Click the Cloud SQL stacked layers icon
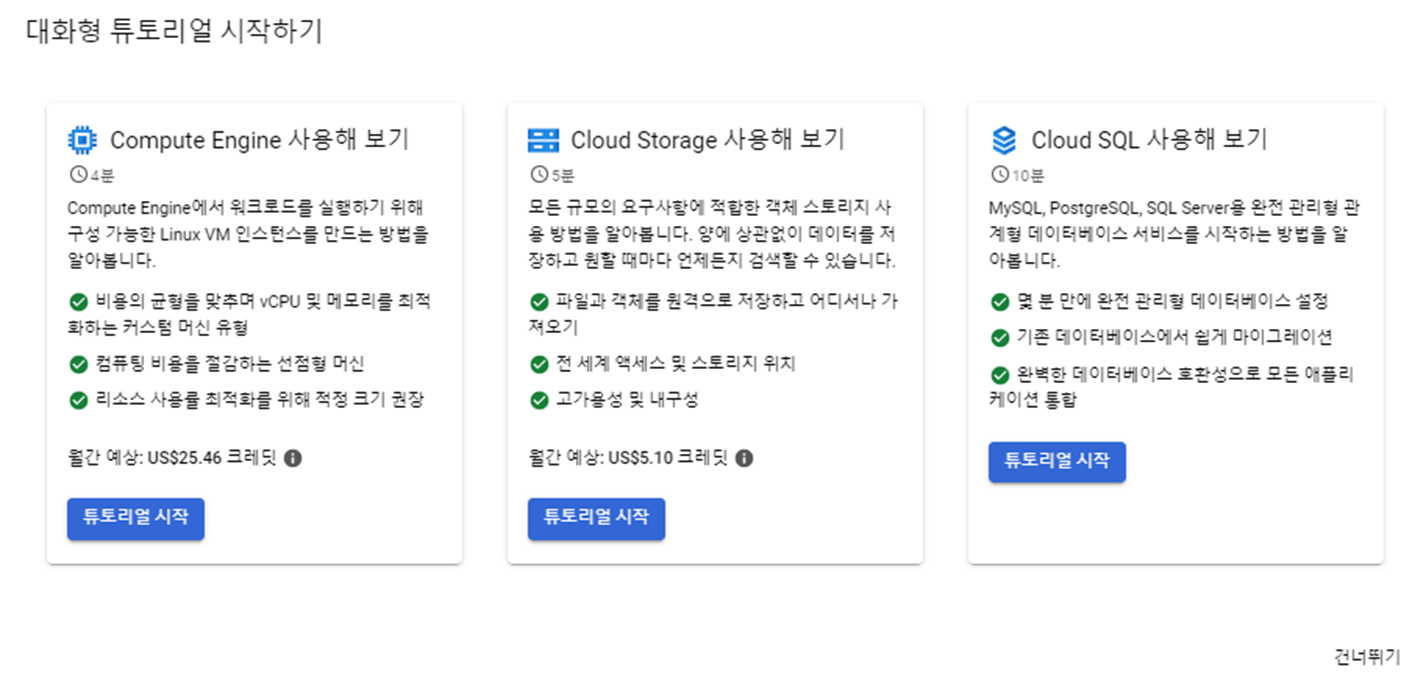The image size is (1426, 687). click(1003, 140)
